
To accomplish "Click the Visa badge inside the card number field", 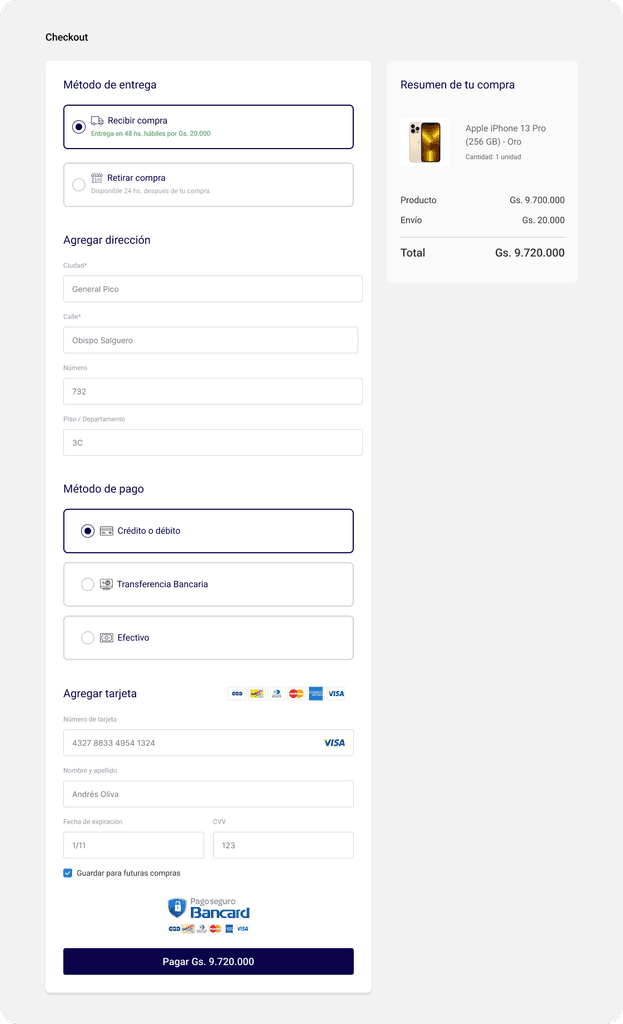I will pos(334,743).
